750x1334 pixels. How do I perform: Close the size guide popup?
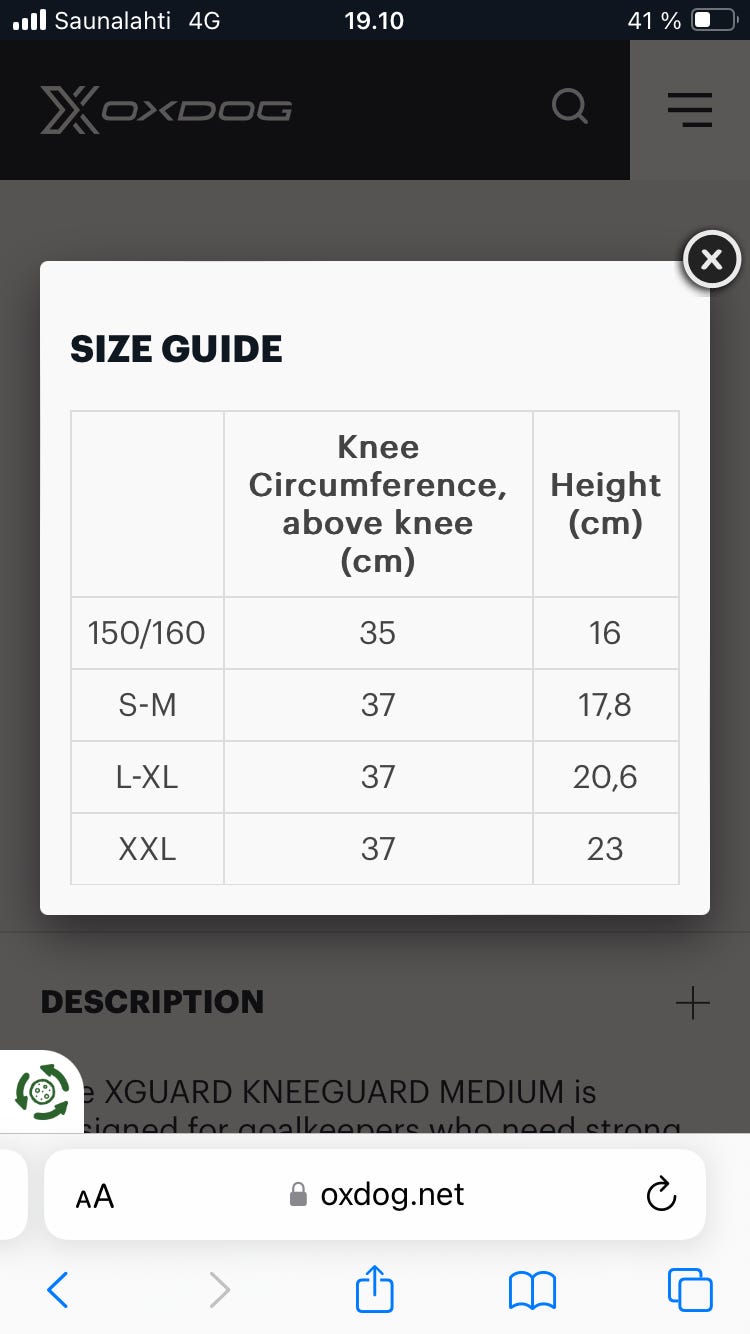[711, 260]
